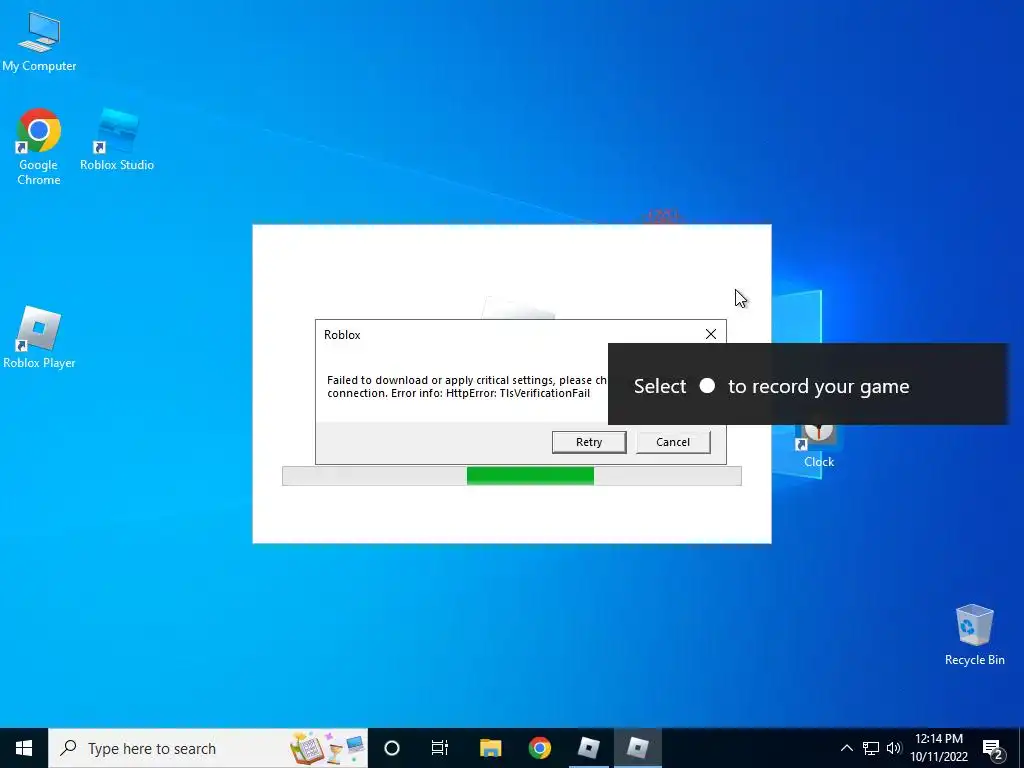
Task: Click the Type here to search box
Action: 208,748
